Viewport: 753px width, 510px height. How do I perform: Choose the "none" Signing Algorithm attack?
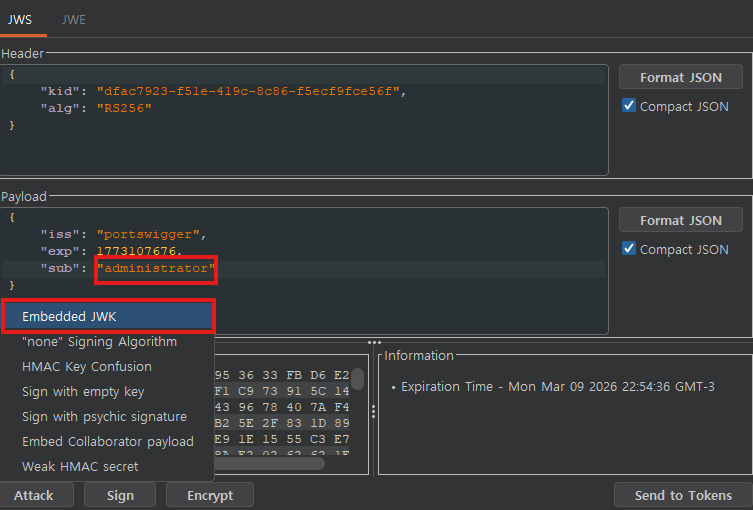[99, 342]
